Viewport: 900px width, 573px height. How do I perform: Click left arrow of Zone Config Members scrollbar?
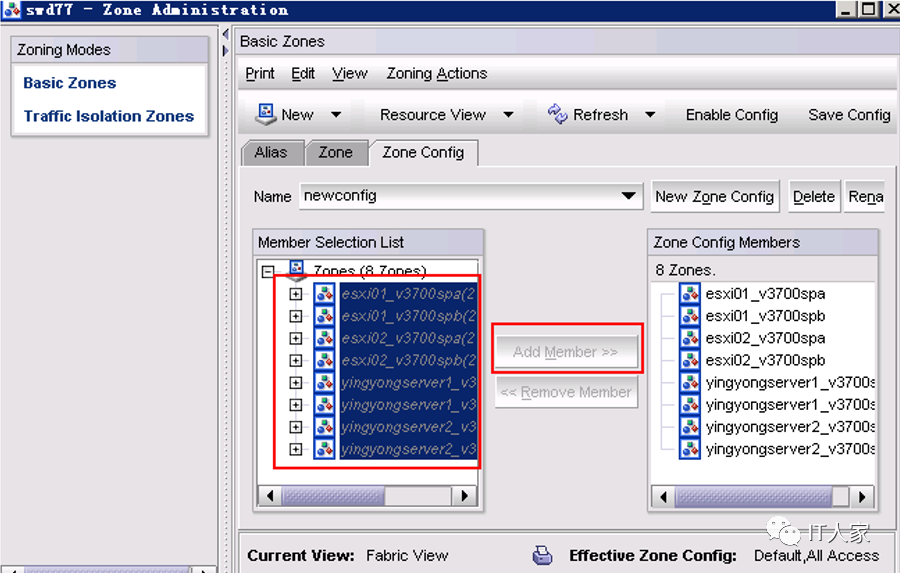pyautogui.click(x=664, y=497)
